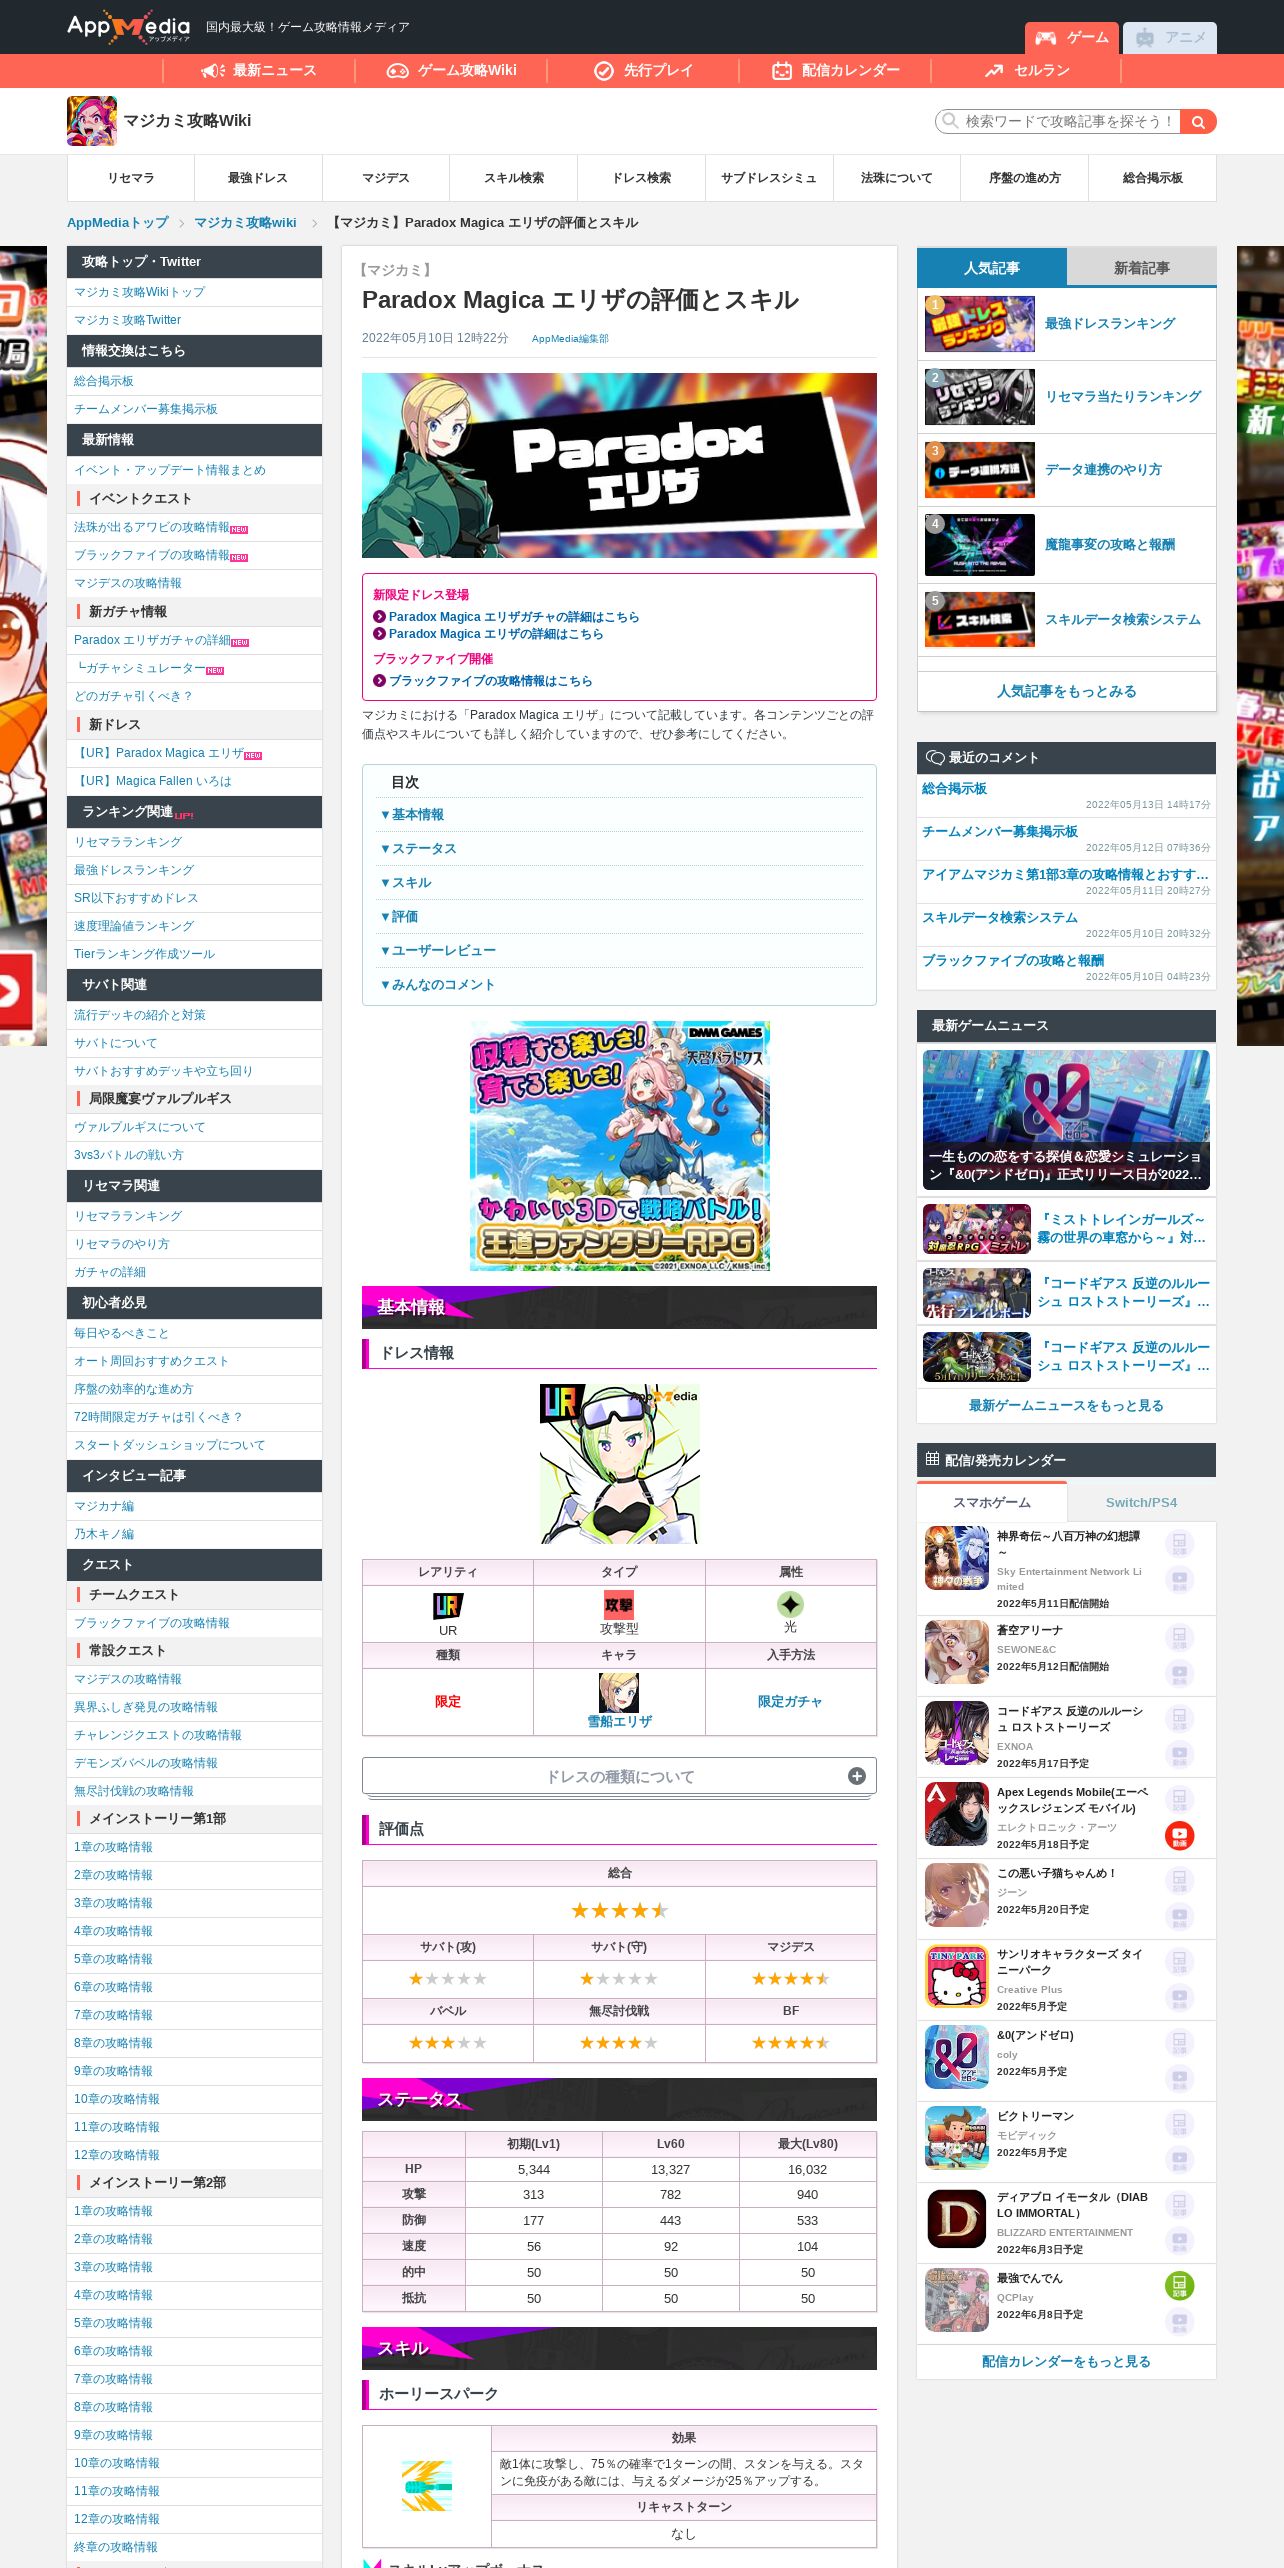The image size is (1284, 2568).
Task: Click the 雪船エリザ character portrait icon
Action: tap(619, 1692)
